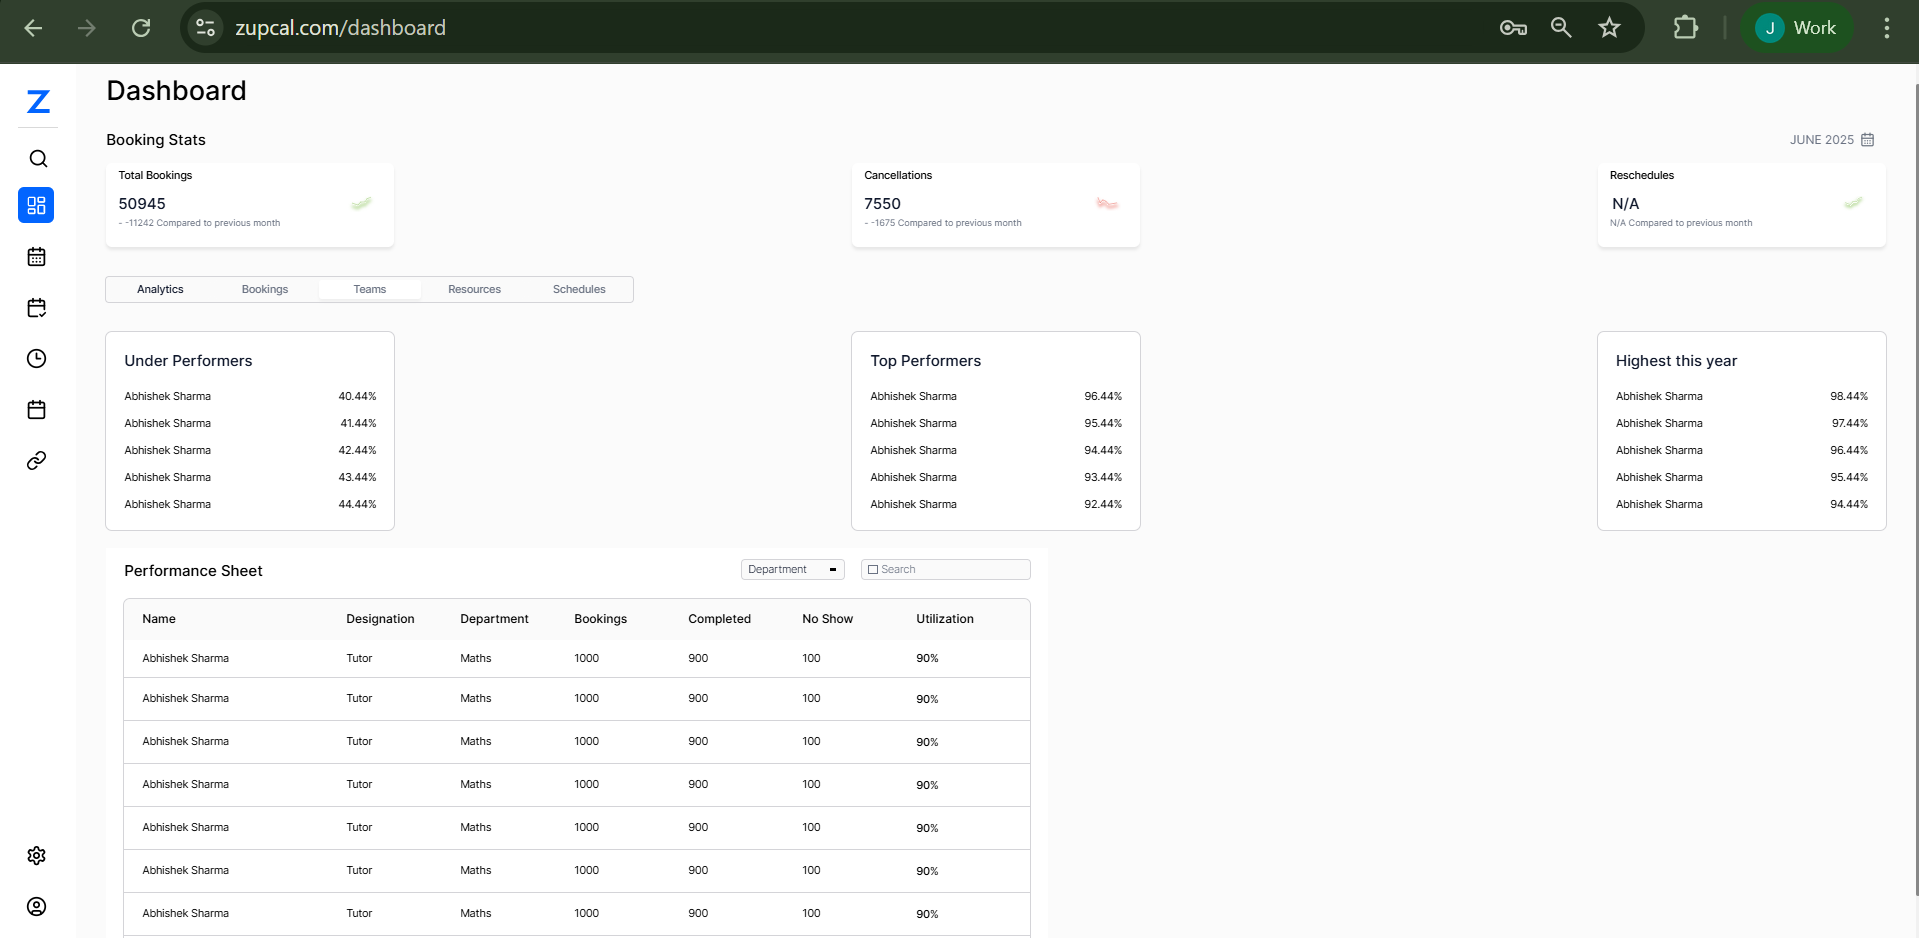Open the Work profile browser menu
Viewport: 1919px width, 938px height.
(x=1797, y=27)
